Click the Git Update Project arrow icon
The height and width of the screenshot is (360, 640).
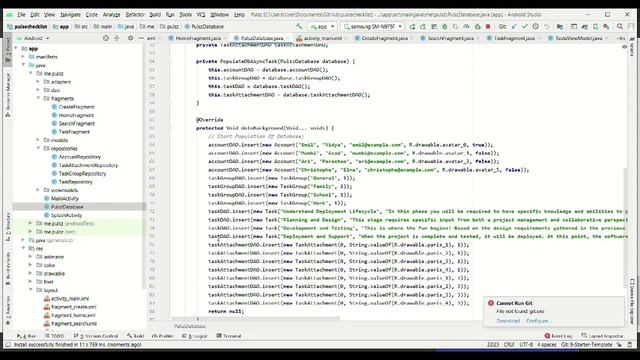(x=514, y=27)
